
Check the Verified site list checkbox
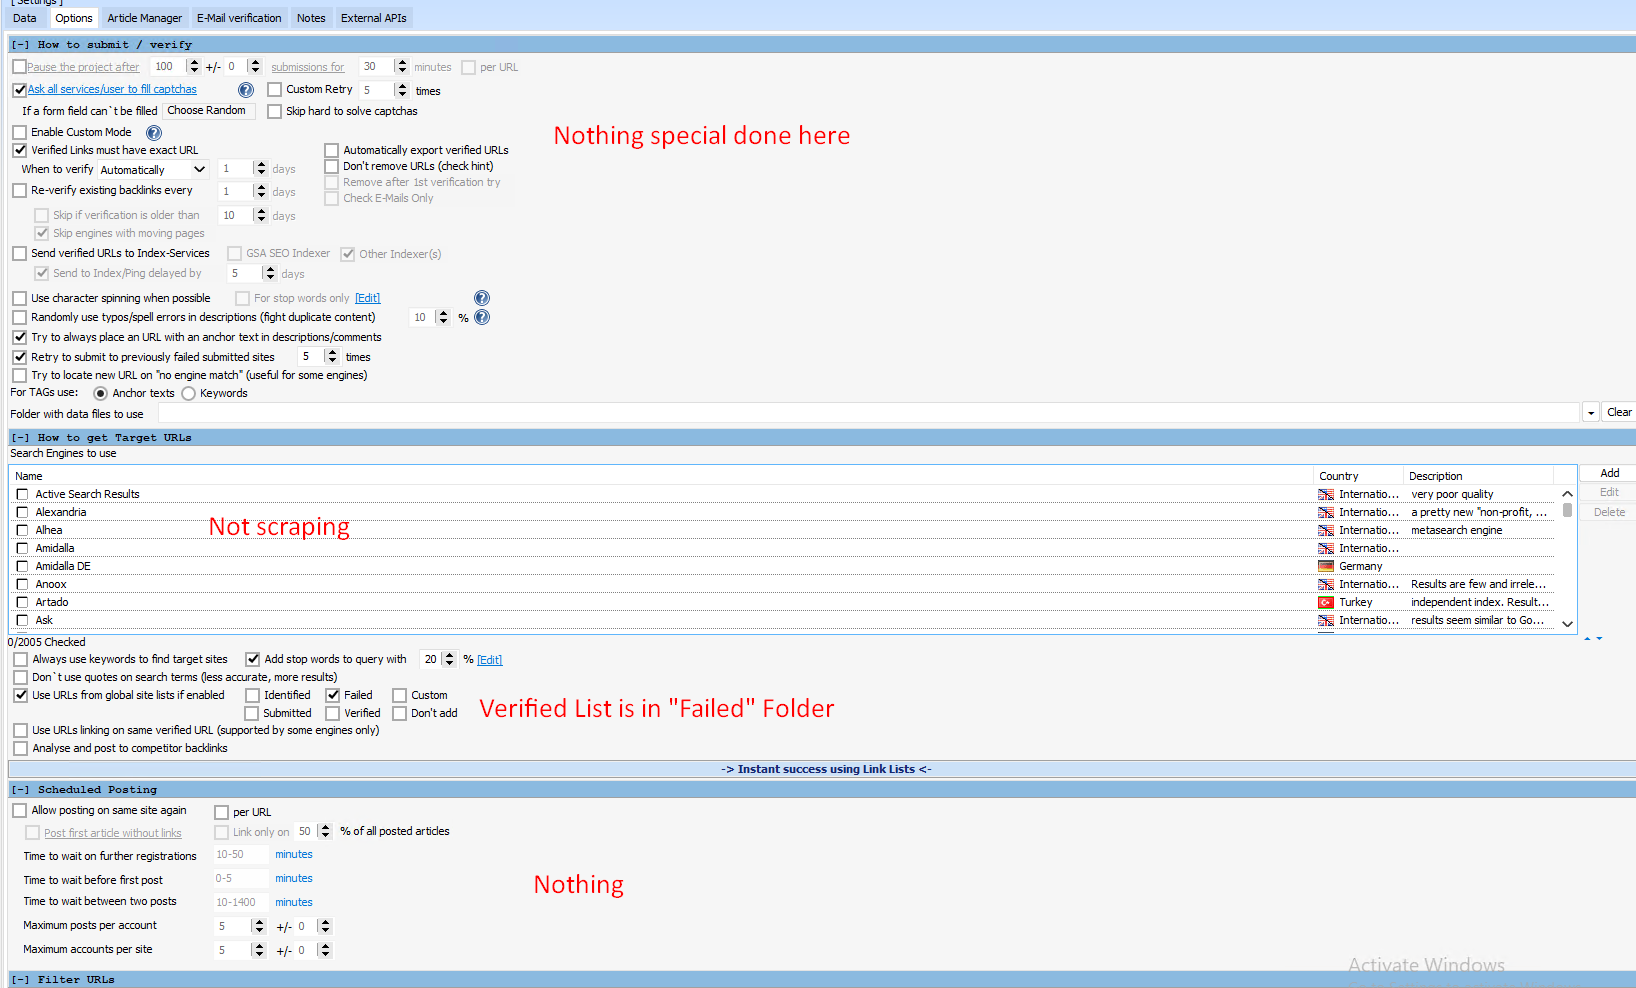[x=333, y=714]
